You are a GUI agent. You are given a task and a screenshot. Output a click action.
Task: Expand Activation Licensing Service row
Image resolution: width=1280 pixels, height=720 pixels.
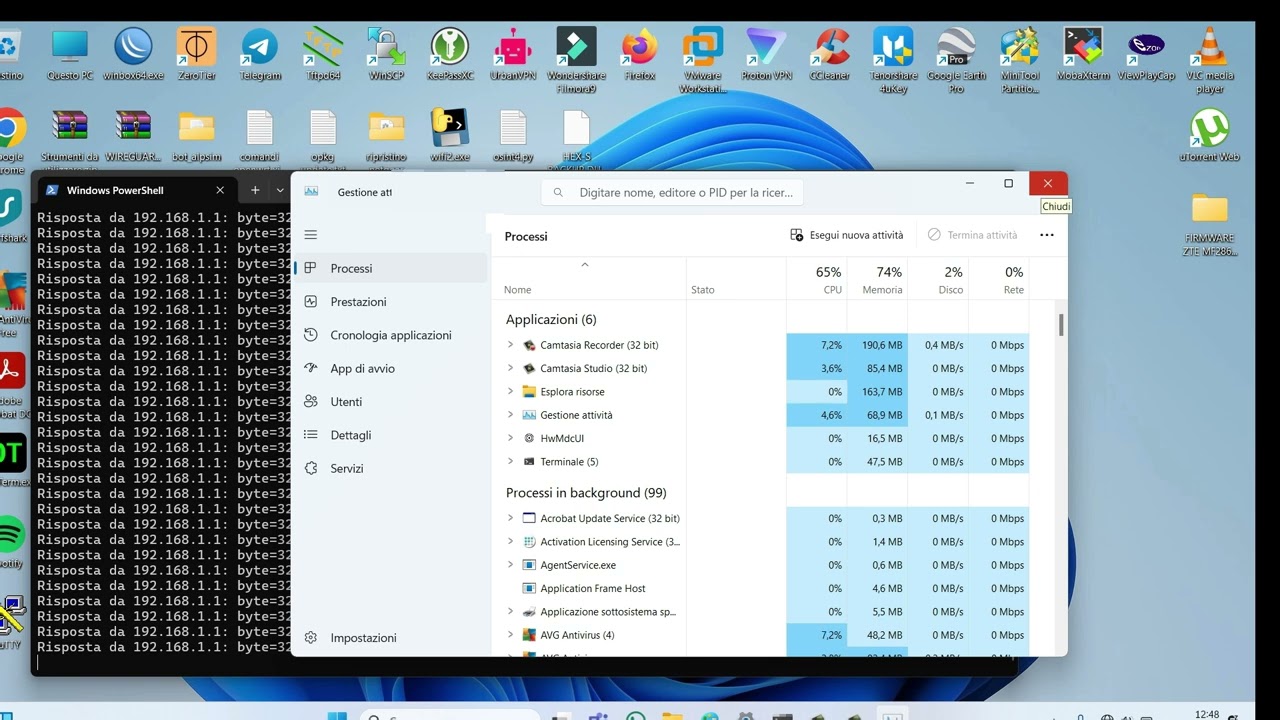[x=510, y=541]
